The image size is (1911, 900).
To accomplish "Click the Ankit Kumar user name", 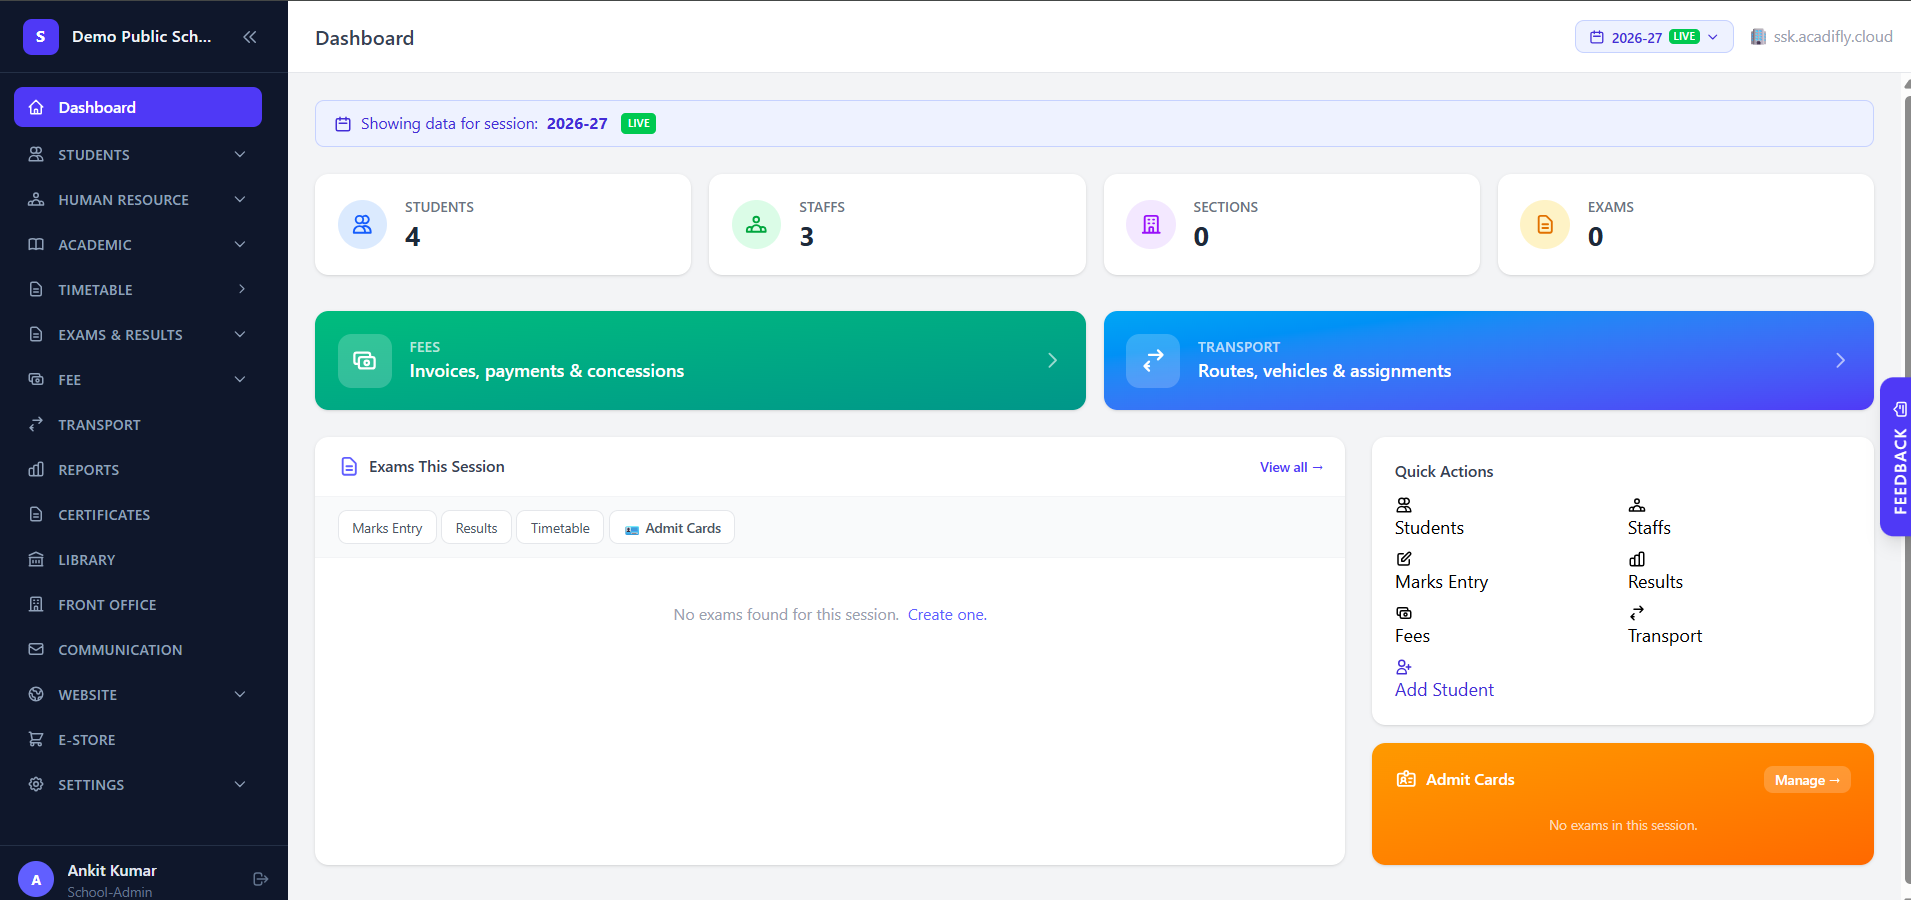I will click(x=112, y=870).
